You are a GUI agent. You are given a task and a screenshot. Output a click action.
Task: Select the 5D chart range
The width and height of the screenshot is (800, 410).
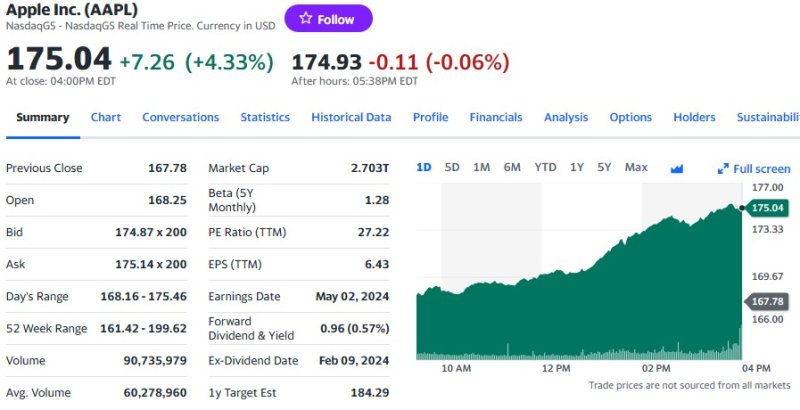[x=452, y=167]
